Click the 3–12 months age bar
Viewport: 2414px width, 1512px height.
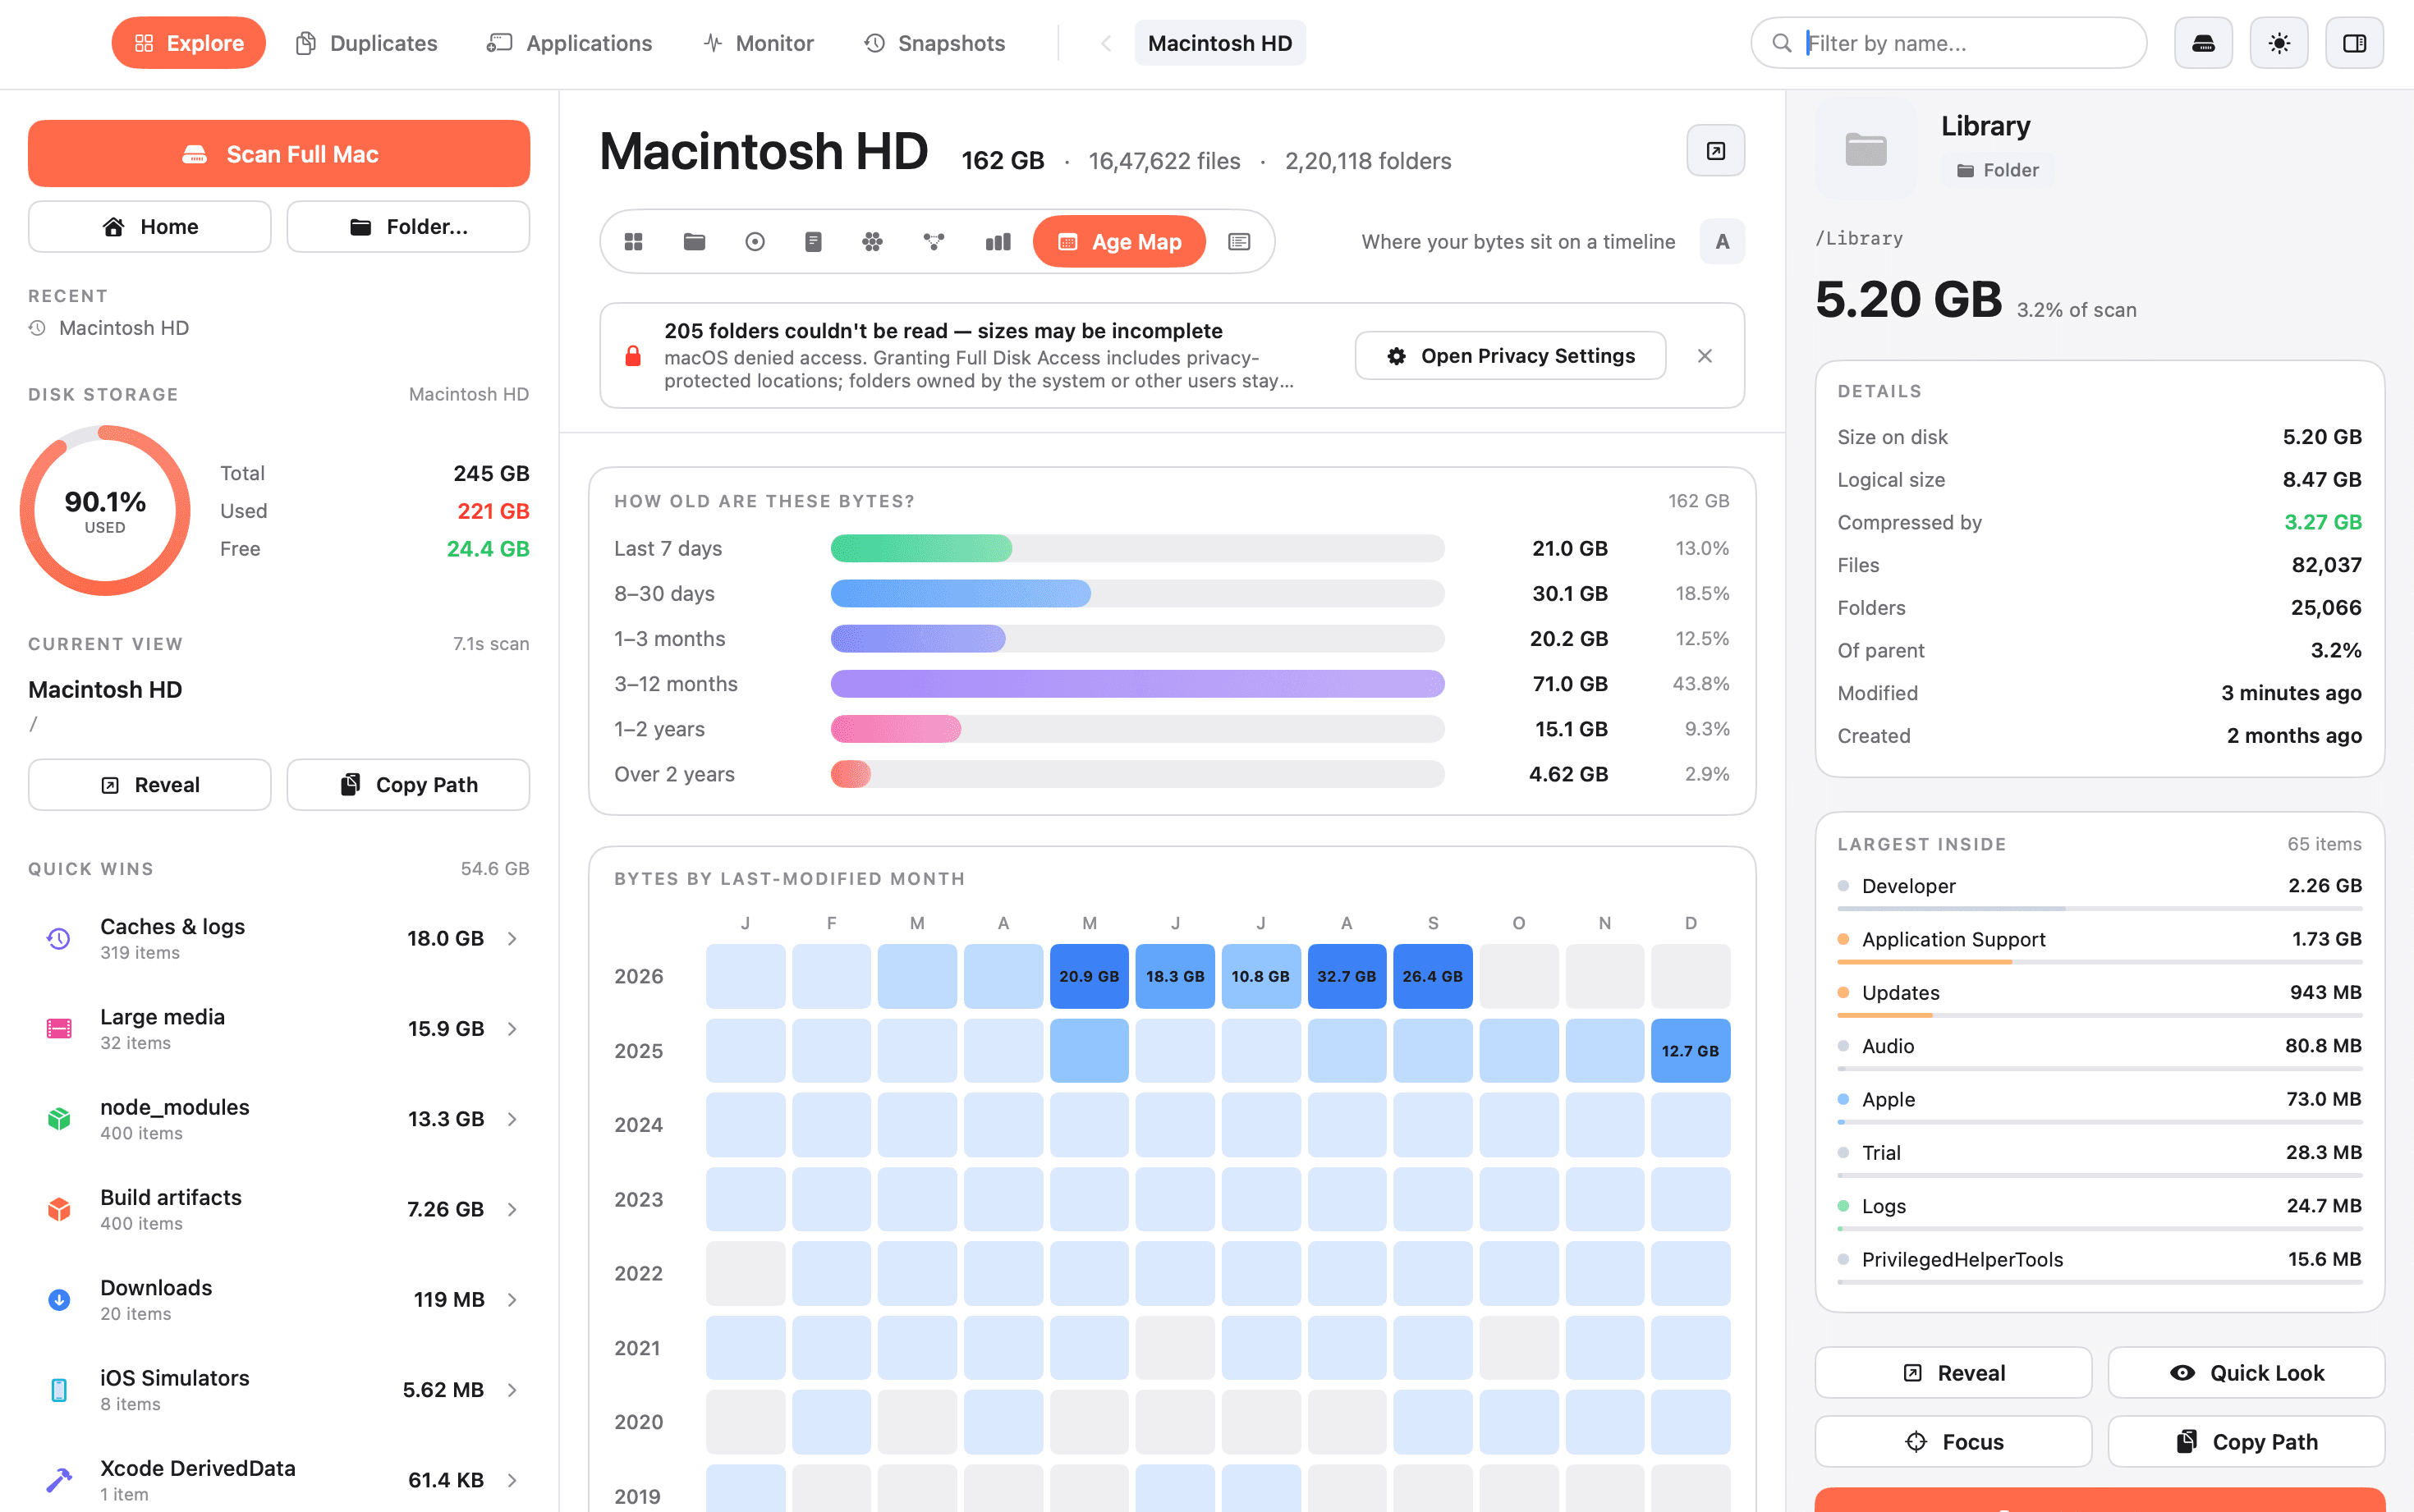click(1138, 684)
